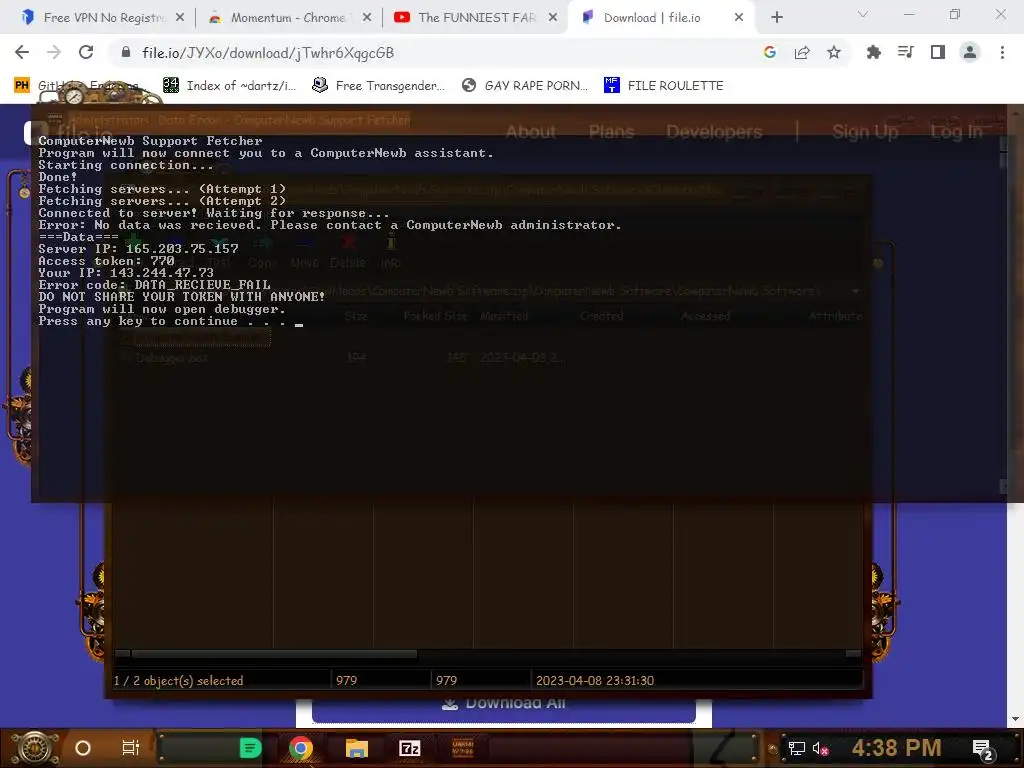The image size is (1024, 768).
Task: Click the Google icon in address bar
Action: 770,52
